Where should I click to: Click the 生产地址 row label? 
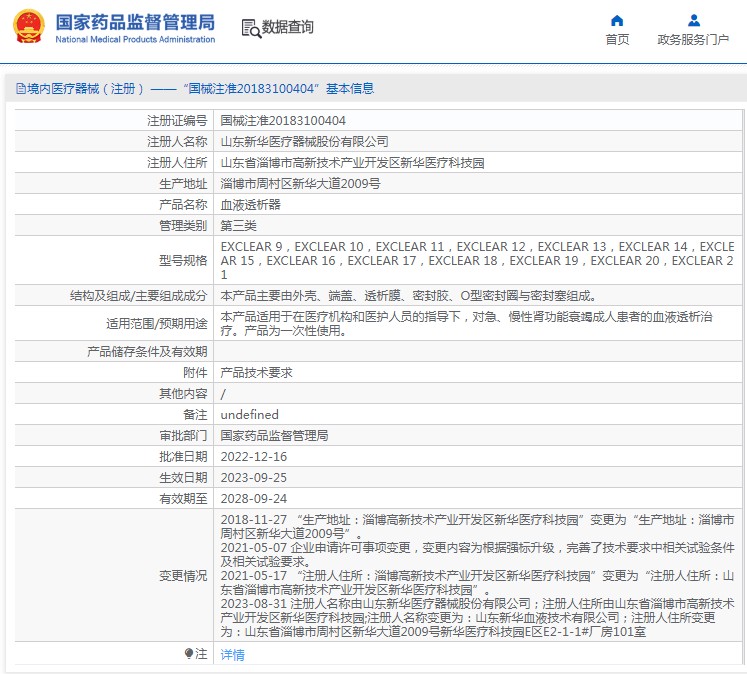coord(183,183)
